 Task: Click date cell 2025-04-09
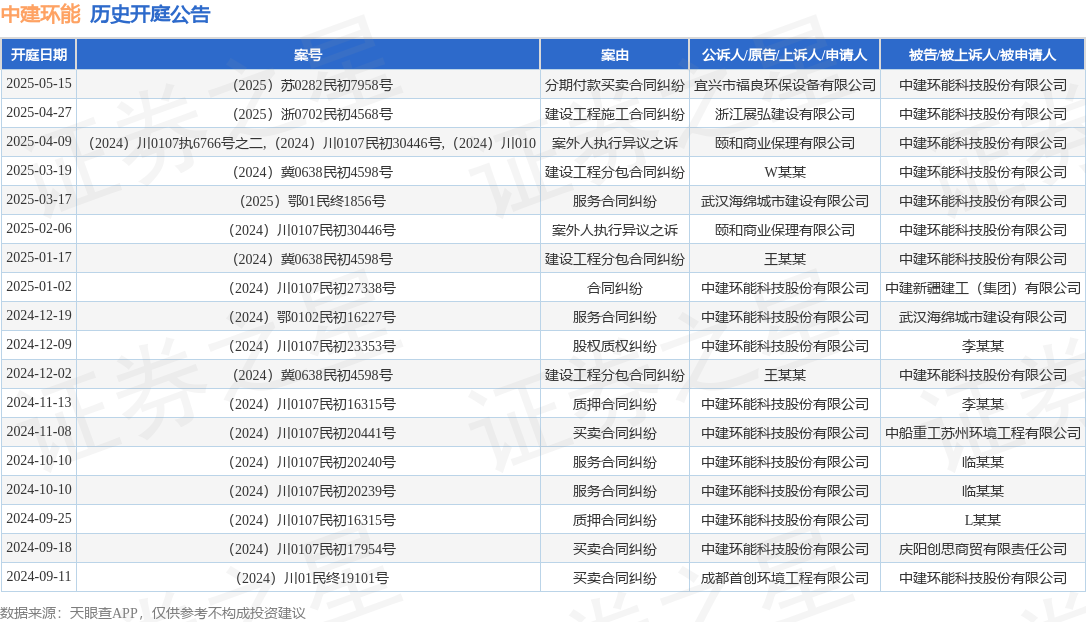pos(39,142)
